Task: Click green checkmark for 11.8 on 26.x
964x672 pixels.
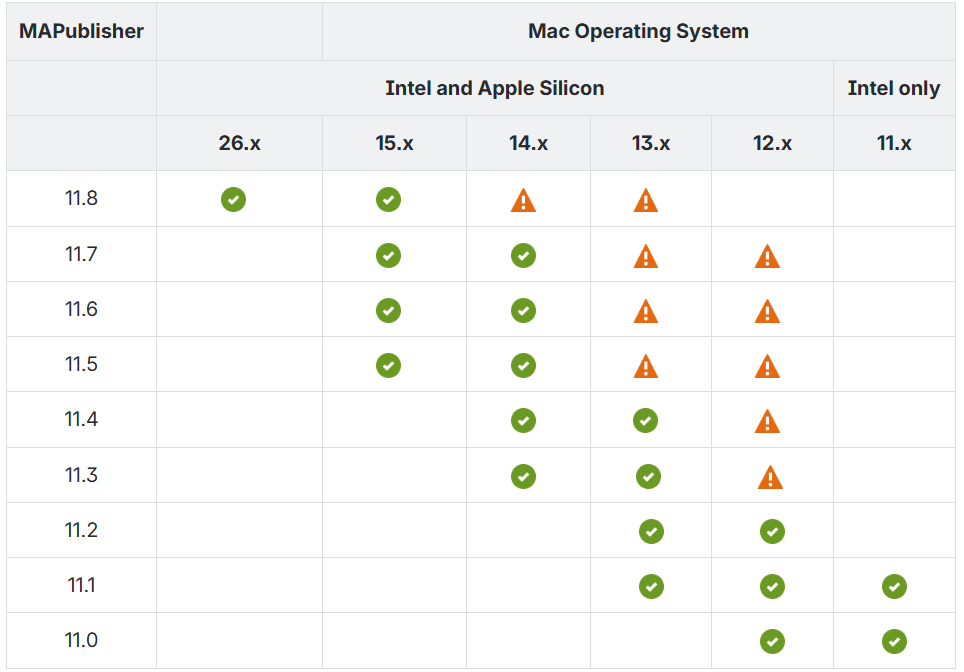Action: [x=233, y=200]
